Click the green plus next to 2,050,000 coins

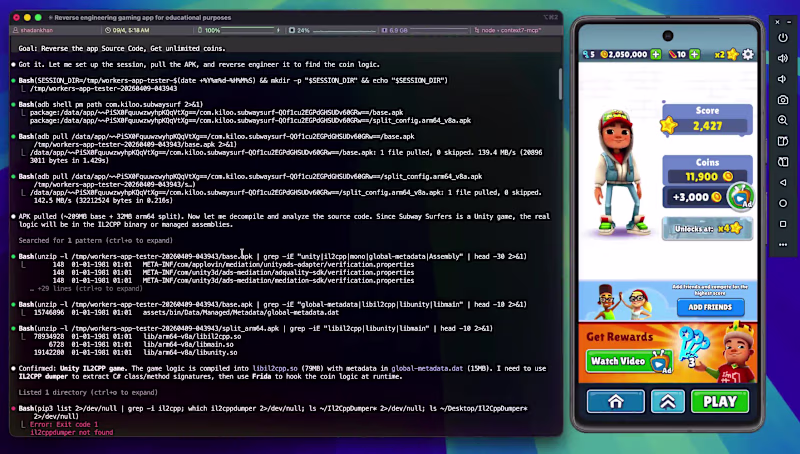click(656, 54)
